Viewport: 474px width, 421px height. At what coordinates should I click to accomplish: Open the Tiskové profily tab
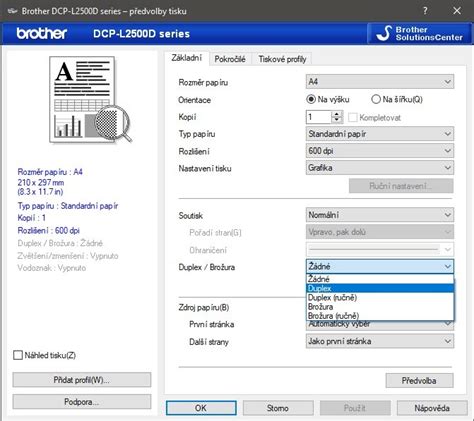point(282,59)
